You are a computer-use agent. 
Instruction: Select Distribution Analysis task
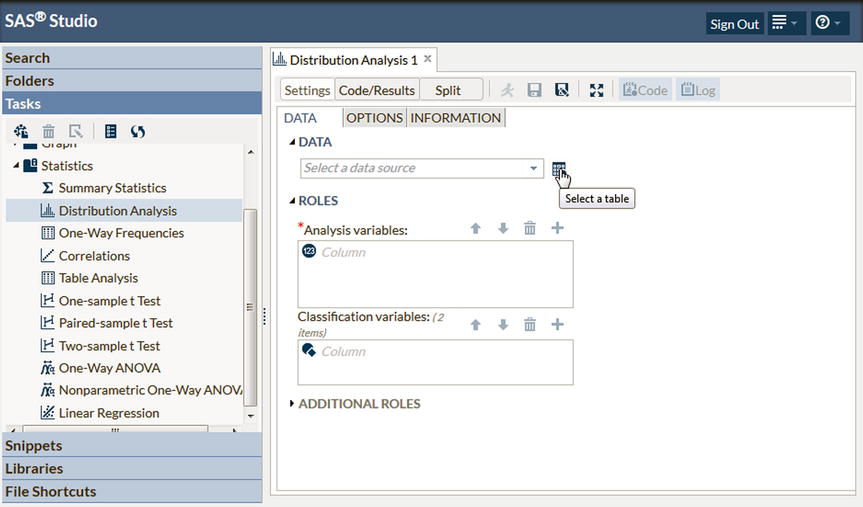click(118, 211)
